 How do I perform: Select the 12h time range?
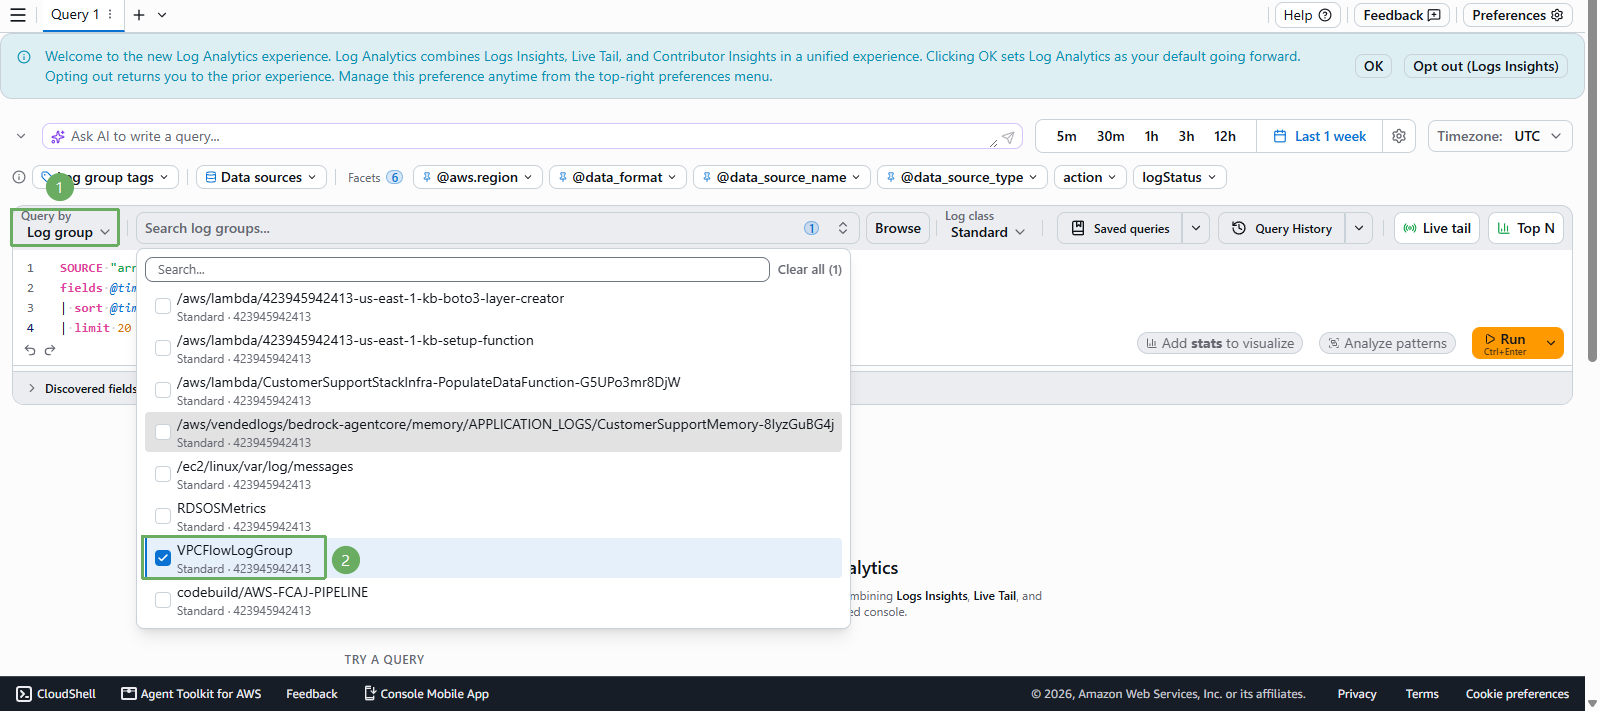click(1225, 136)
